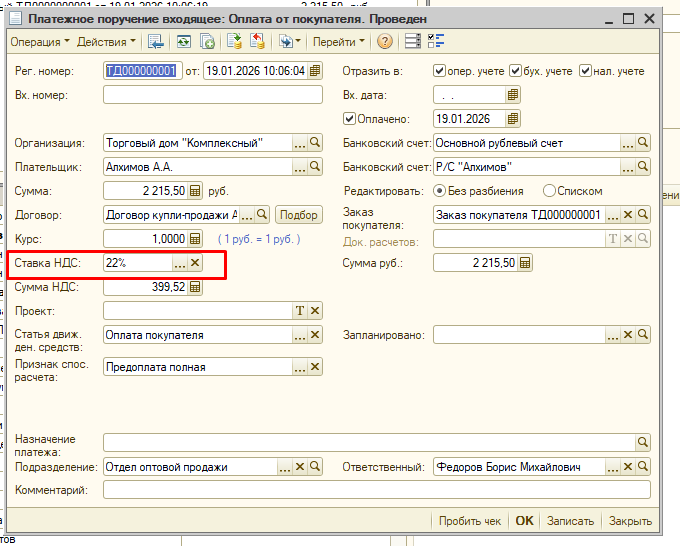Viewport: 680px width, 546px height.
Task: Open calendar for the Рег. номер date
Action: click(315, 71)
